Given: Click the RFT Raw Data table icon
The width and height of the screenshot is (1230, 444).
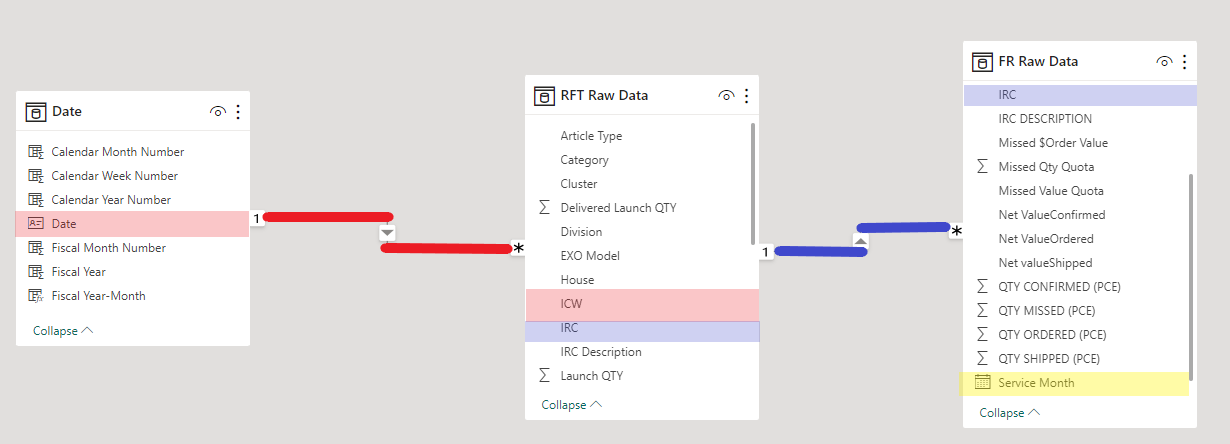Looking at the screenshot, I should (545, 96).
